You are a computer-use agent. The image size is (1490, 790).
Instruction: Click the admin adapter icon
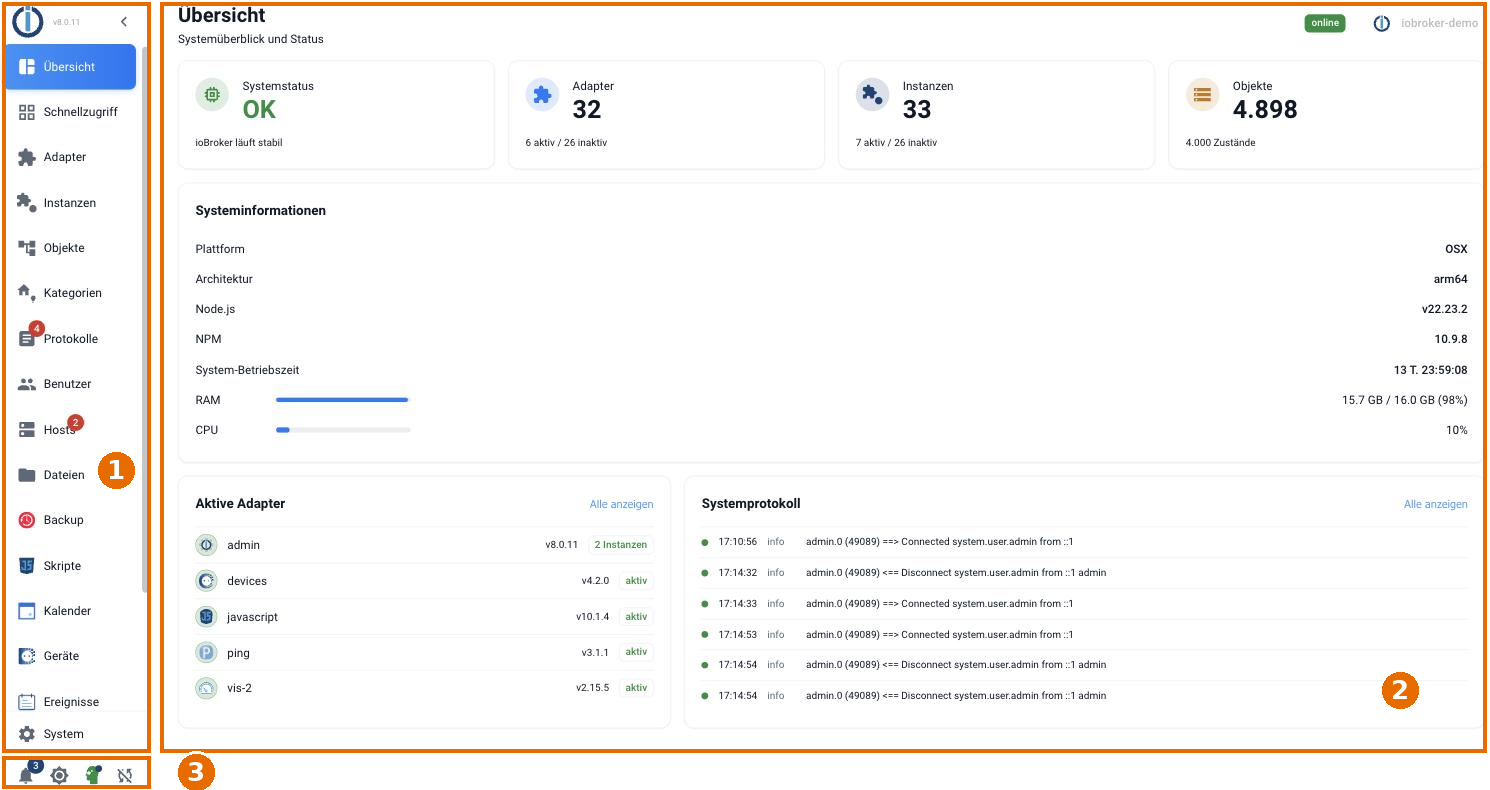pos(206,545)
